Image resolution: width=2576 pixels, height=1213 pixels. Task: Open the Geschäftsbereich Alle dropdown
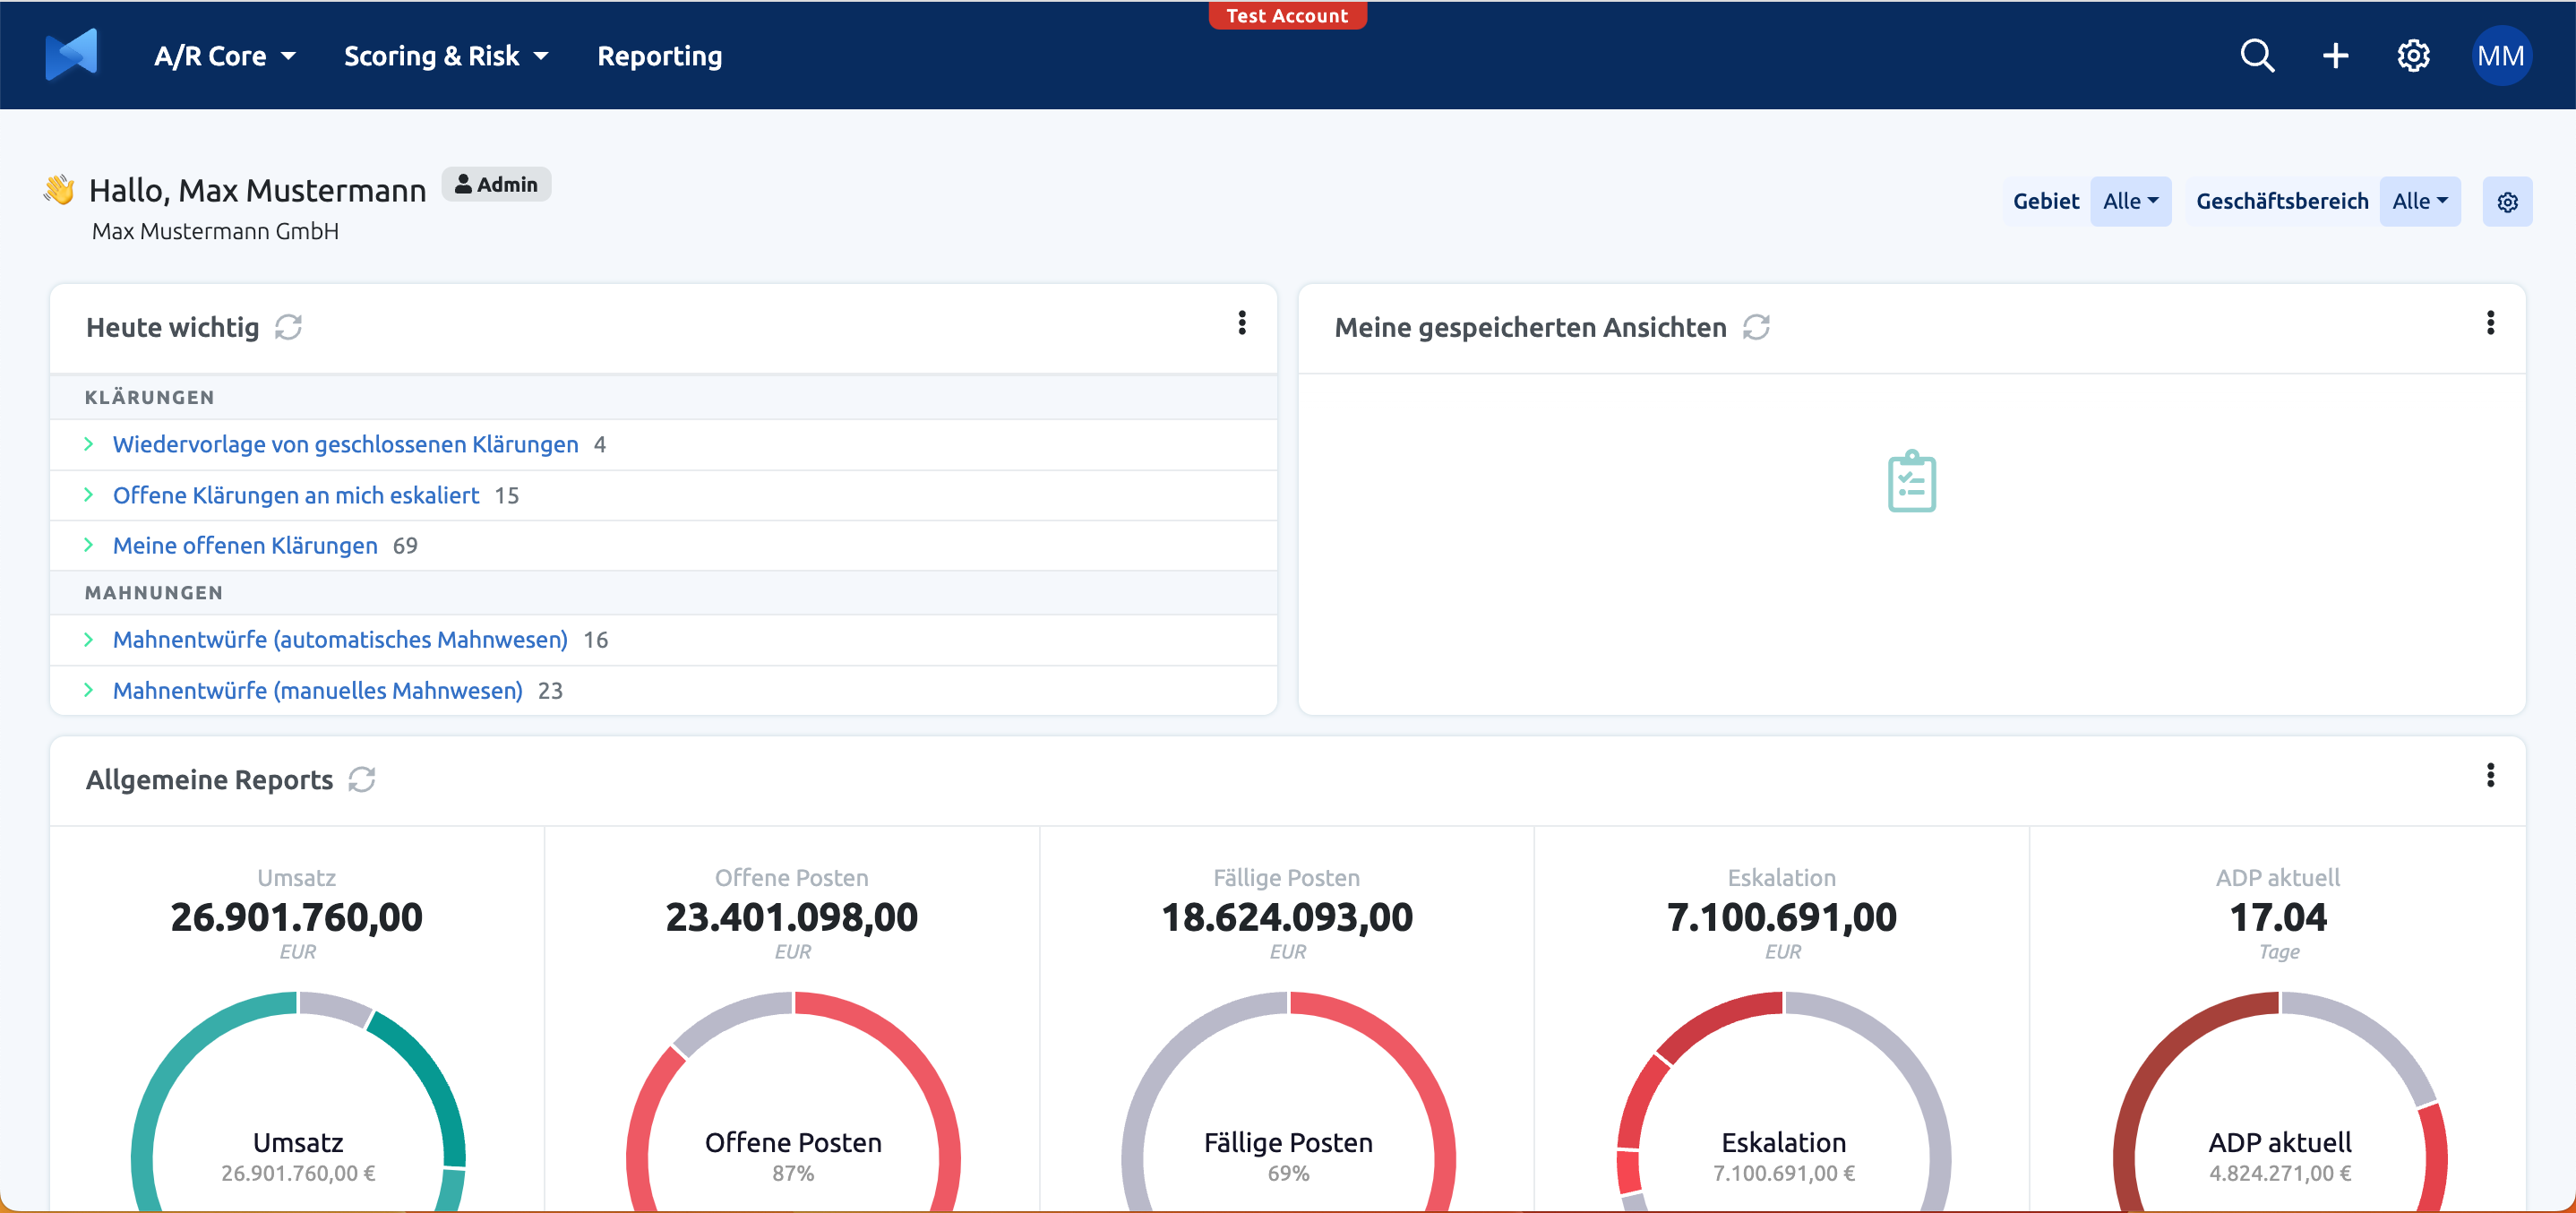click(x=2420, y=202)
